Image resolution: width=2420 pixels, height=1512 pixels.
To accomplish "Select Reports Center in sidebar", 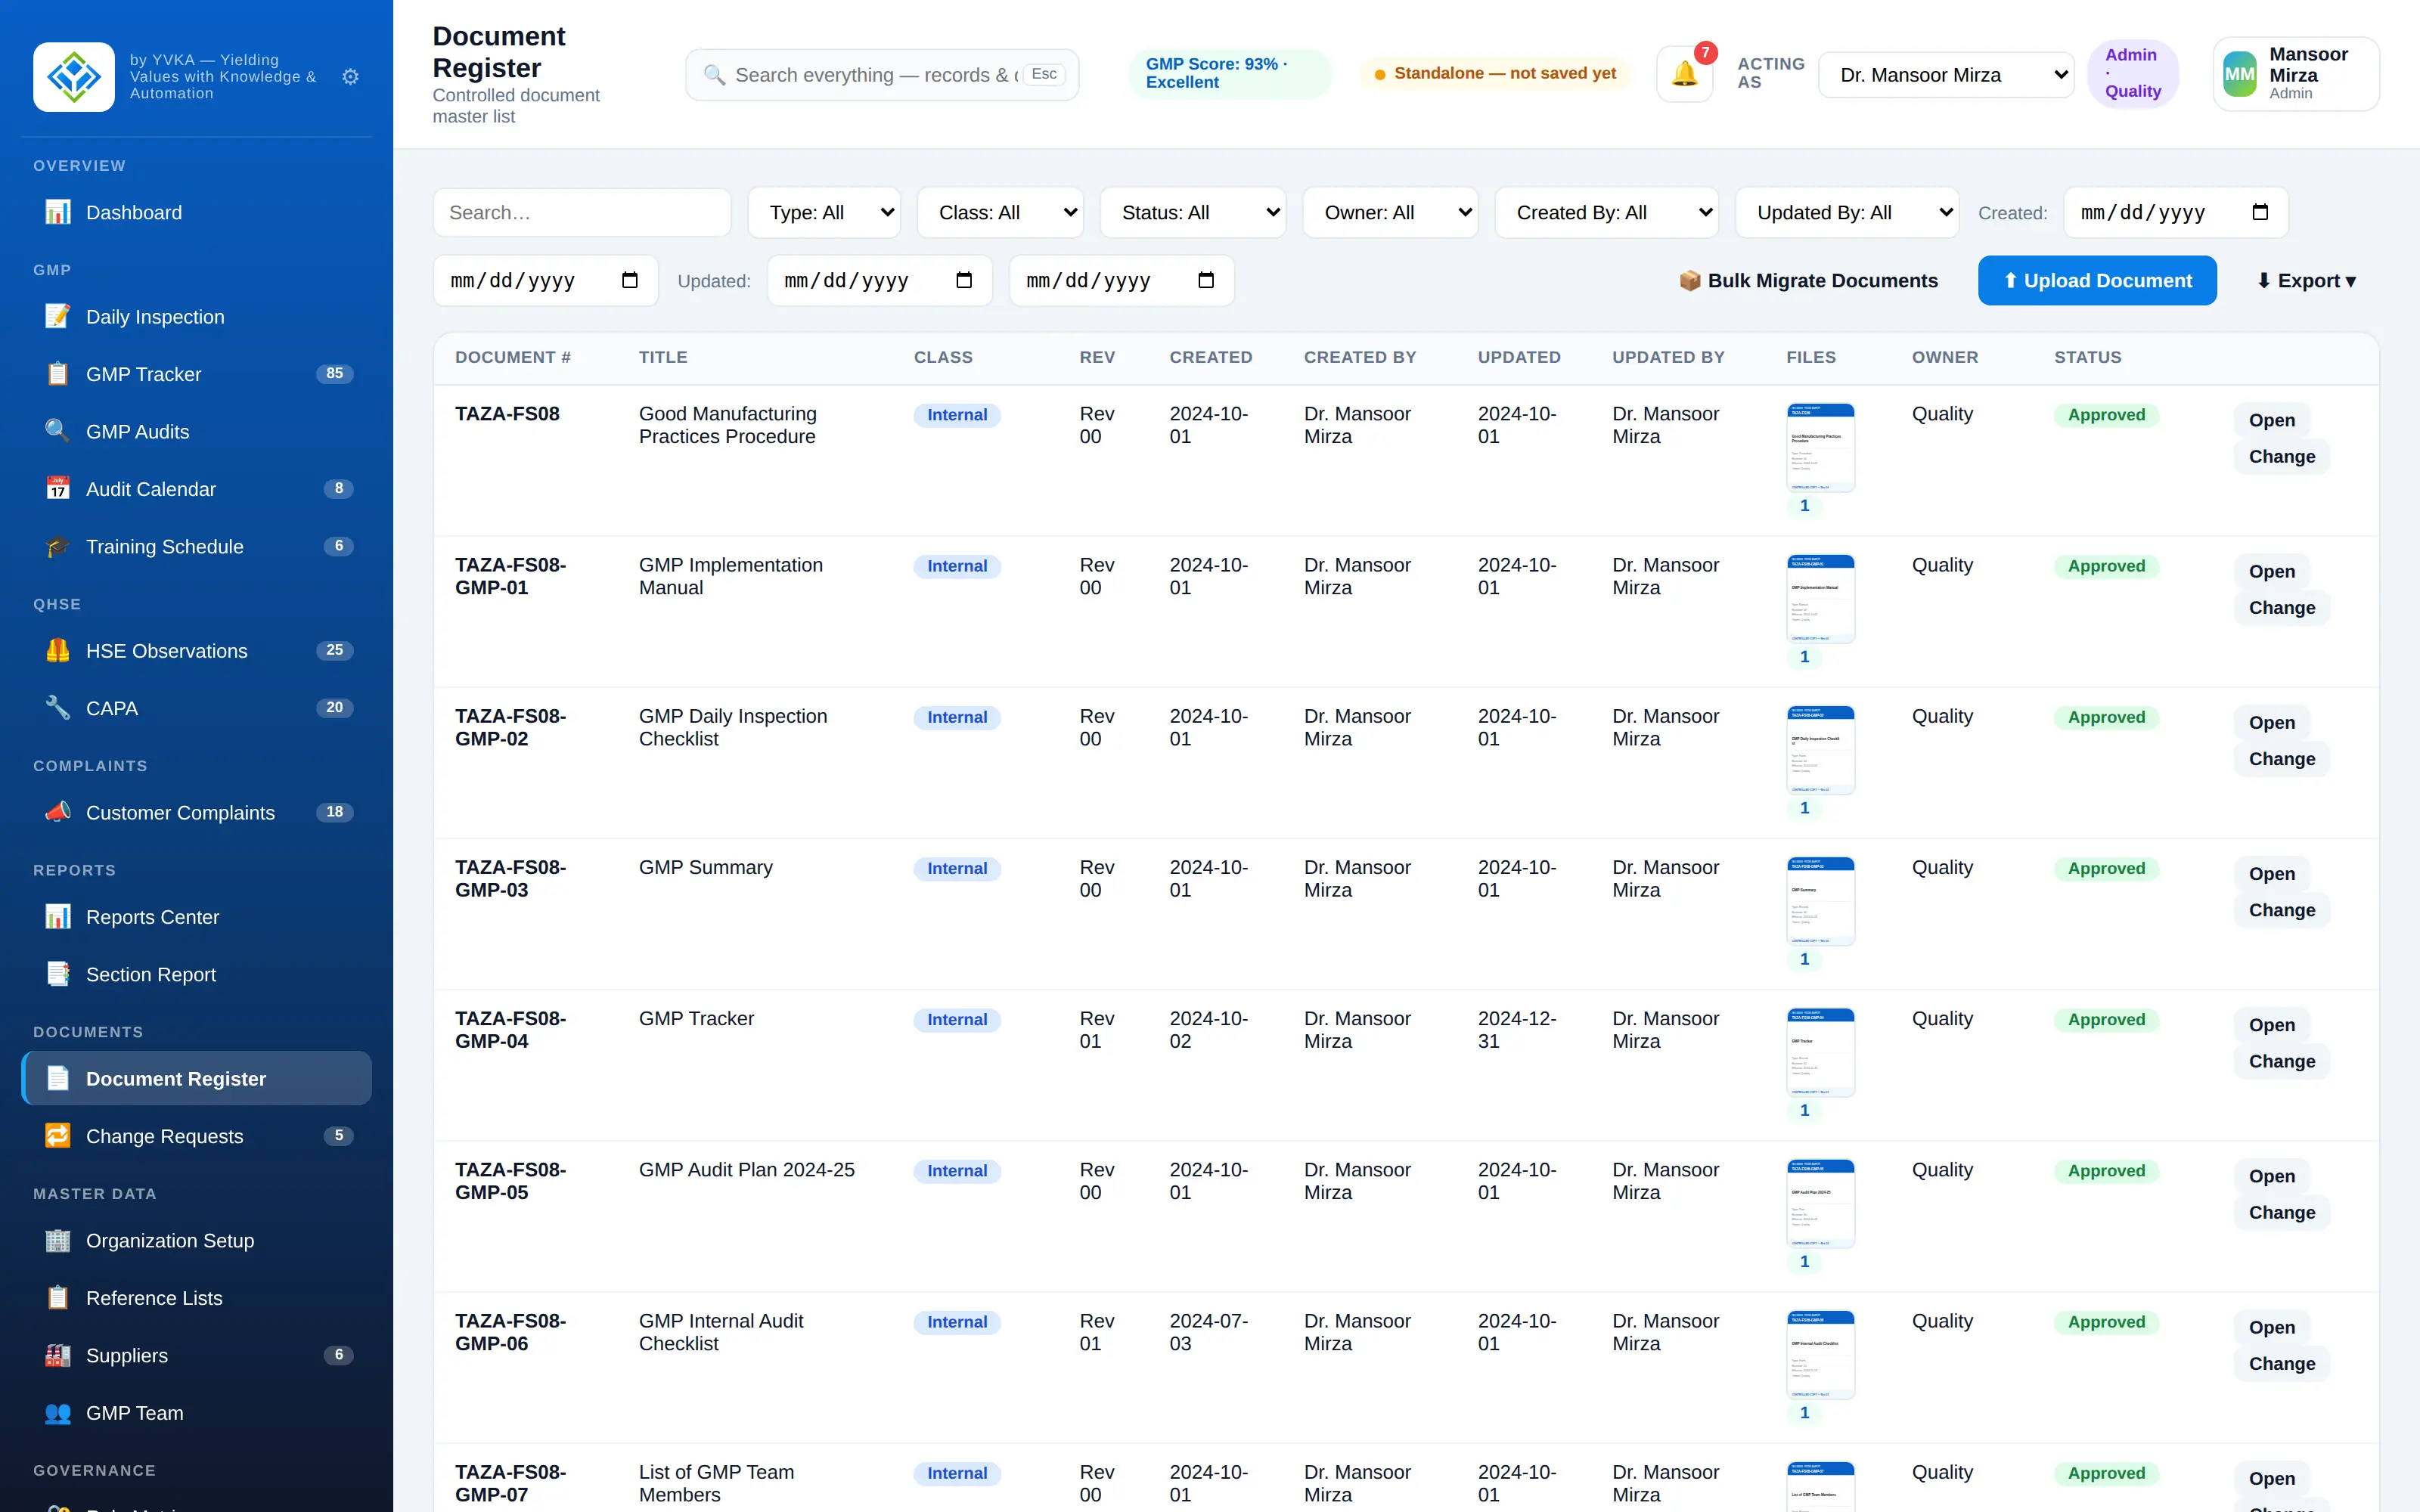I will click(x=196, y=916).
